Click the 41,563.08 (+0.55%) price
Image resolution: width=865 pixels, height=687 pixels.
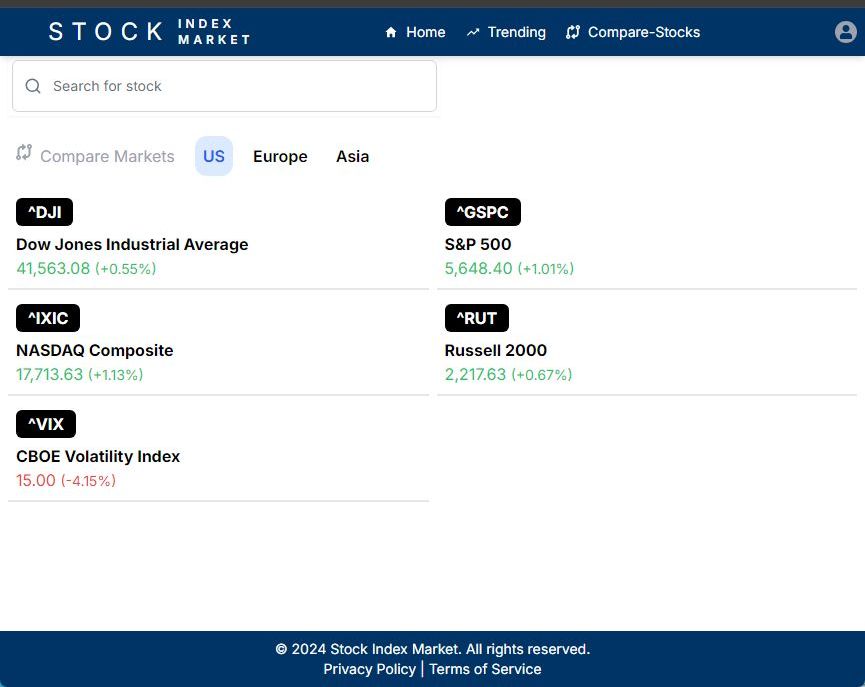click(x=87, y=268)
